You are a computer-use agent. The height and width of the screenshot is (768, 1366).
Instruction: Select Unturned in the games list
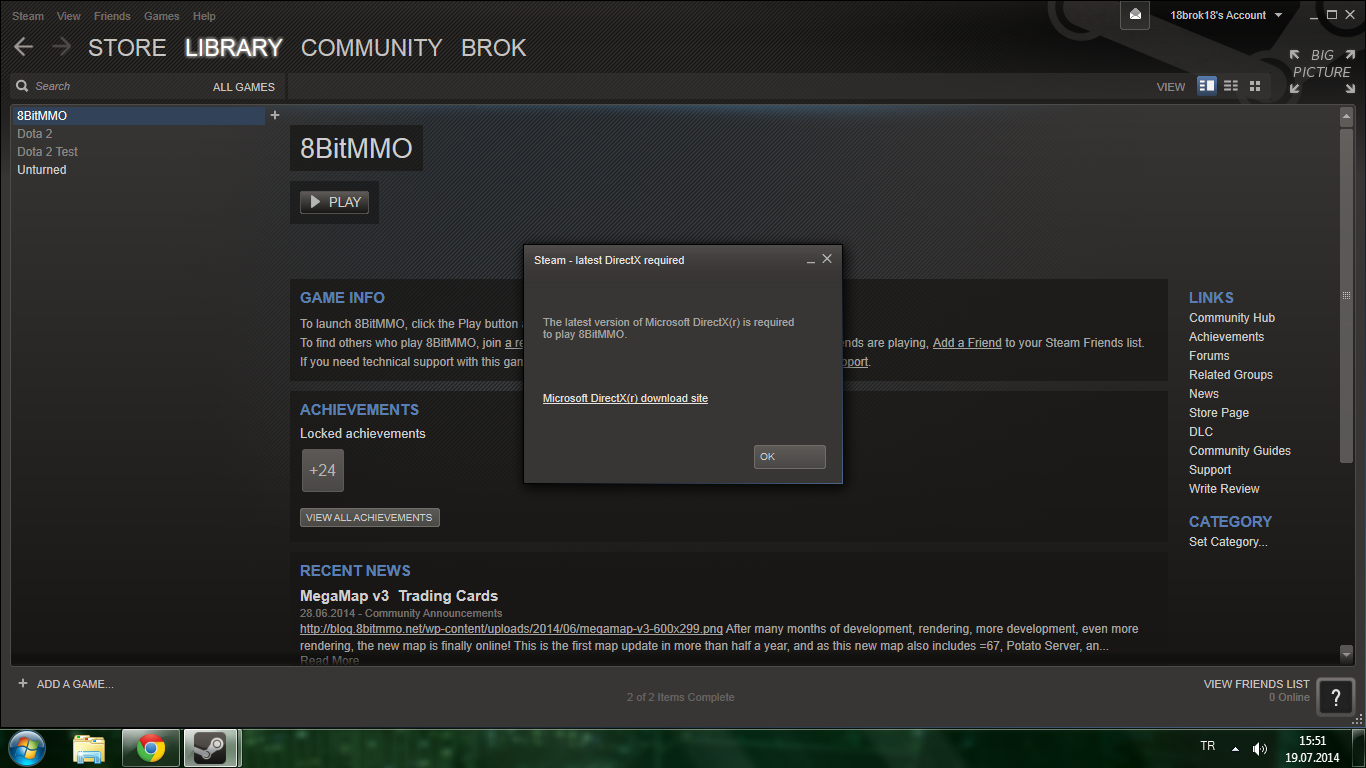(140, 170)
